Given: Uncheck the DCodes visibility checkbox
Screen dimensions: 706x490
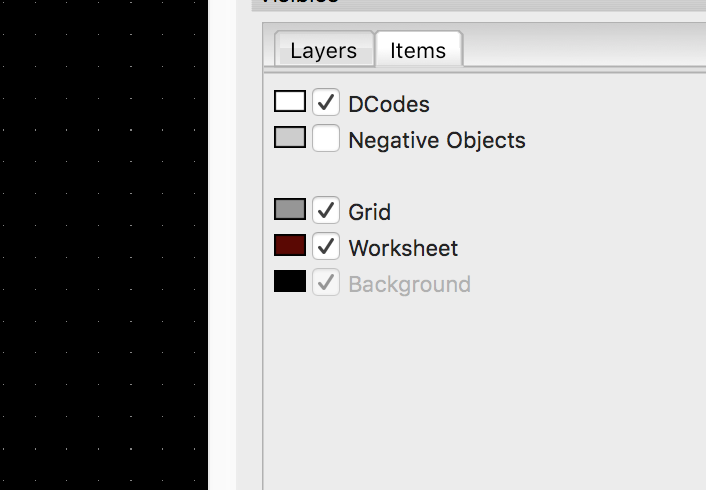Looking at the screenshot, I should point(326,103).
